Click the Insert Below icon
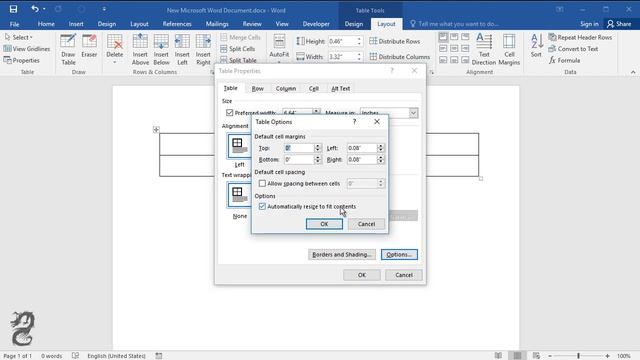Viewport: 640px width, 360px height. (161, 49)
